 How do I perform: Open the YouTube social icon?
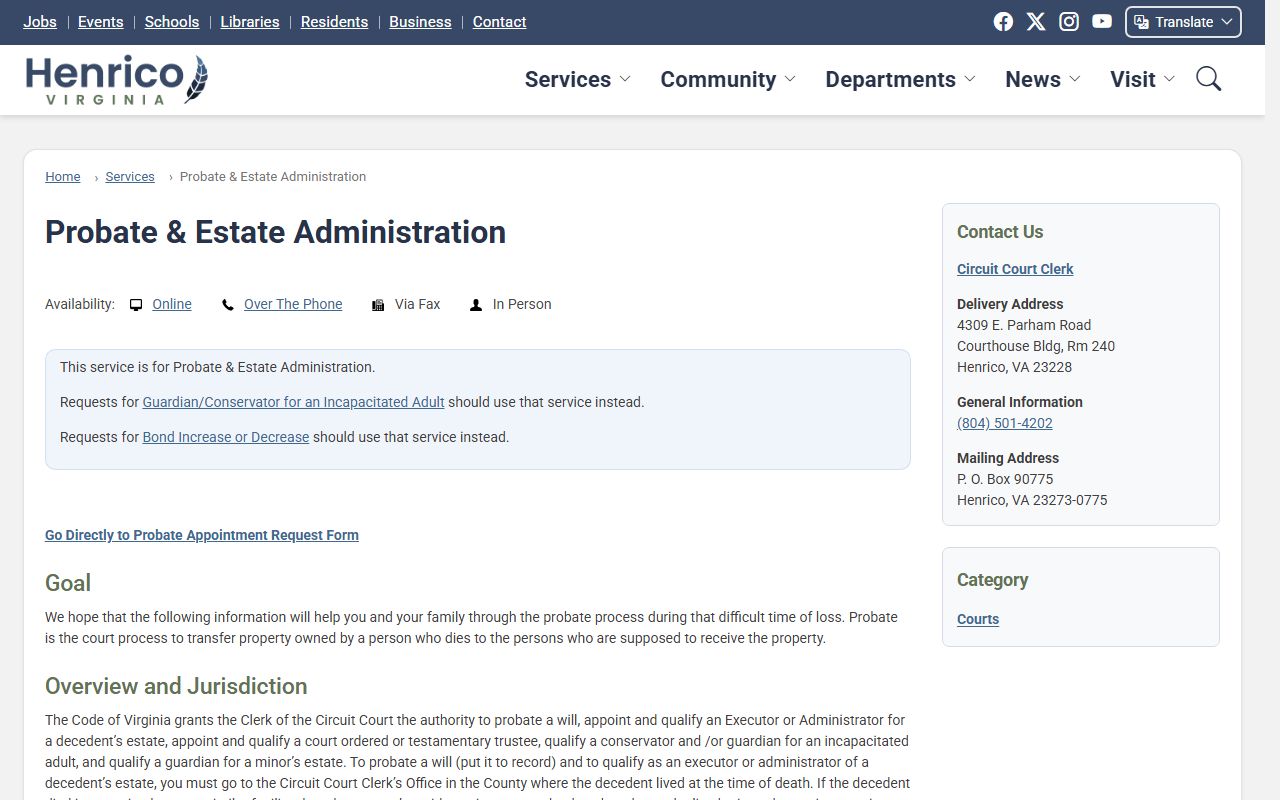coord(1102,22)
